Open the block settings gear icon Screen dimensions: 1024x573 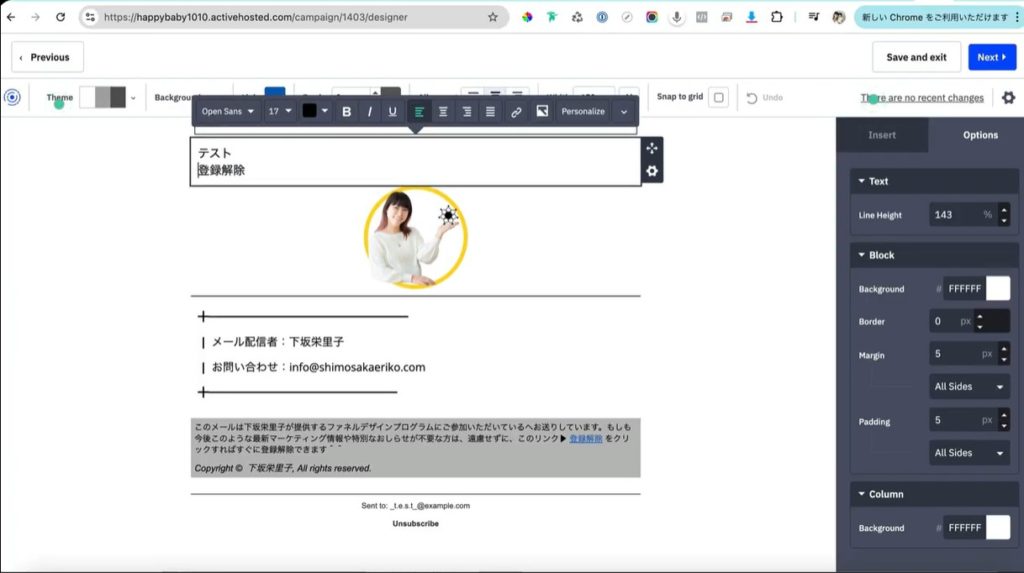tap(652, 171)
